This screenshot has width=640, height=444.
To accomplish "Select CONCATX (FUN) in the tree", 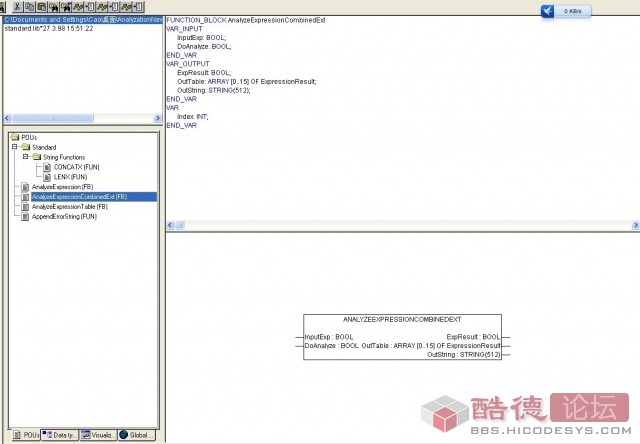I will pos(75,167).
